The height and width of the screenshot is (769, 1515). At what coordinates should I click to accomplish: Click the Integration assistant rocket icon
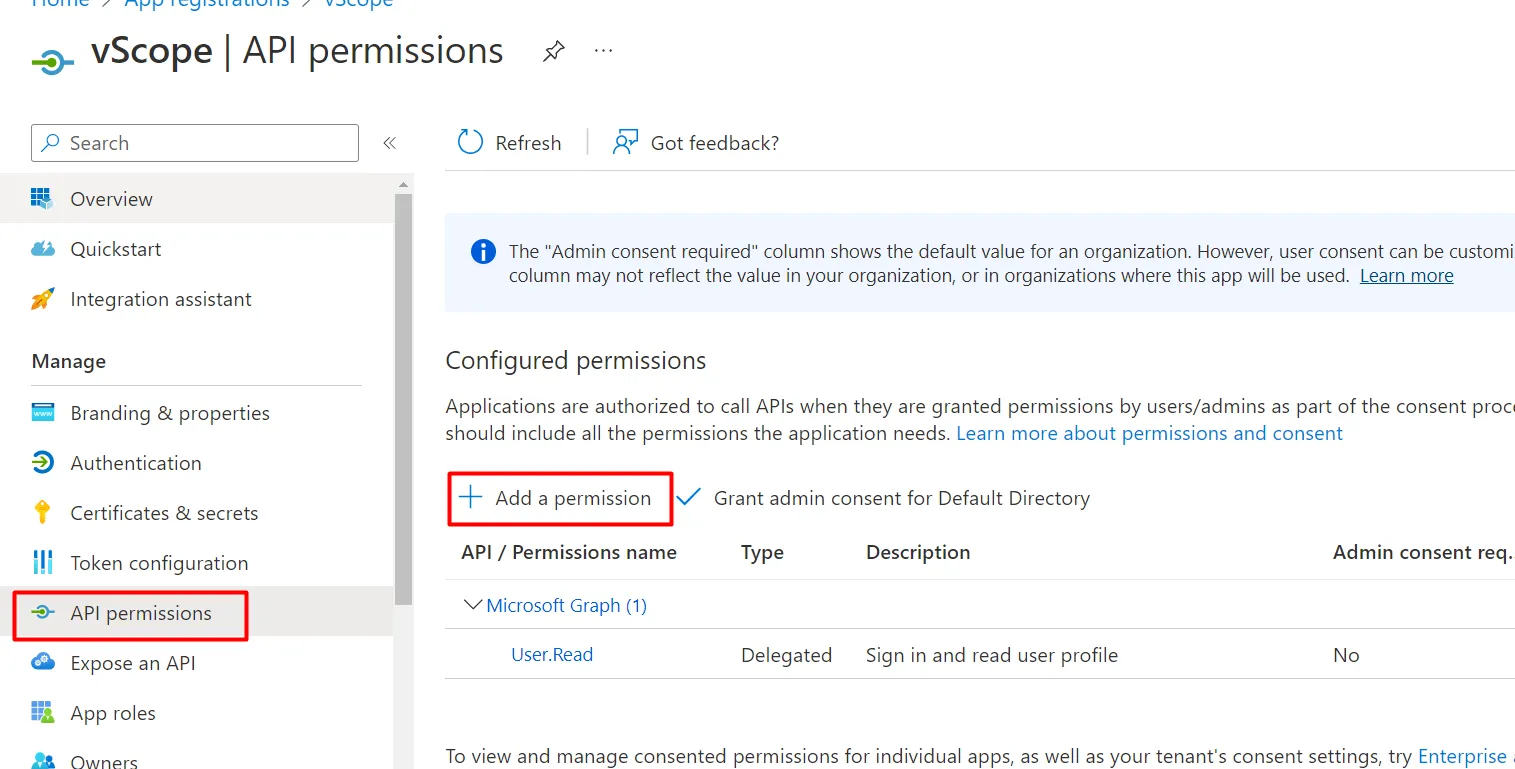[x=42, y=298]
